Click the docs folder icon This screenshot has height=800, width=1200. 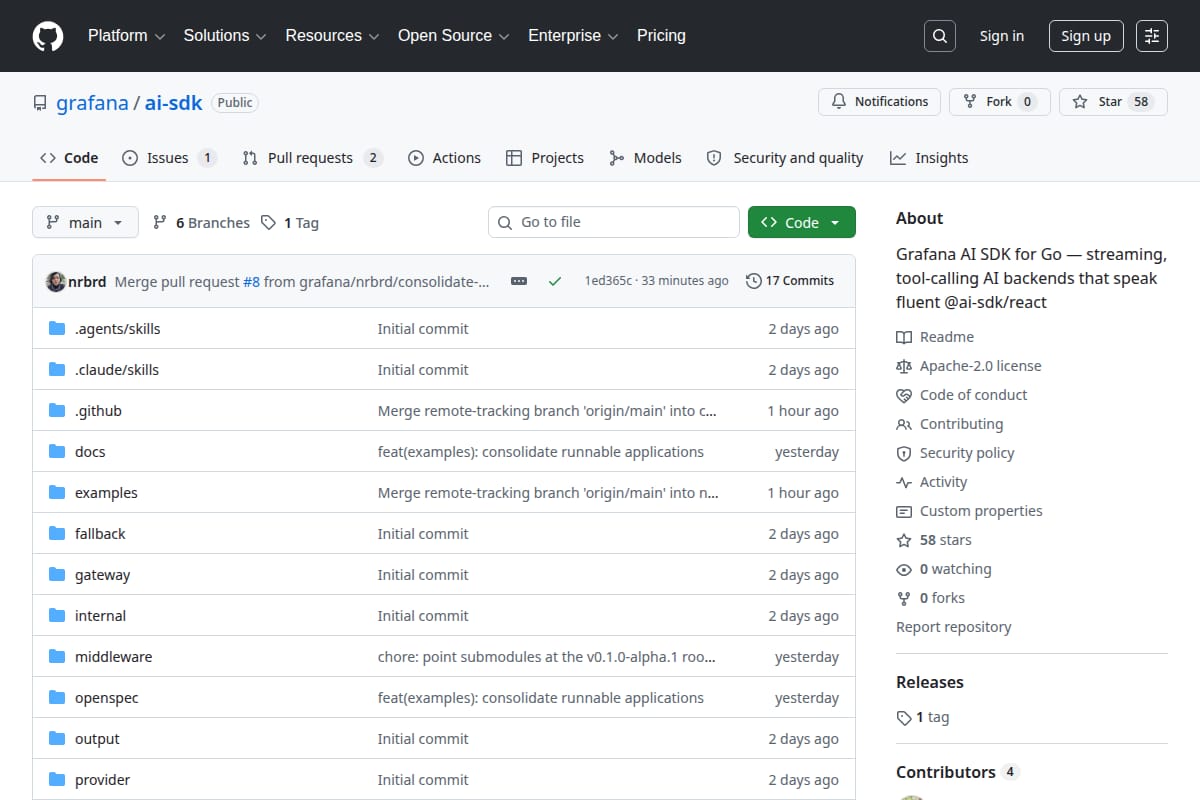click(57, 452)
